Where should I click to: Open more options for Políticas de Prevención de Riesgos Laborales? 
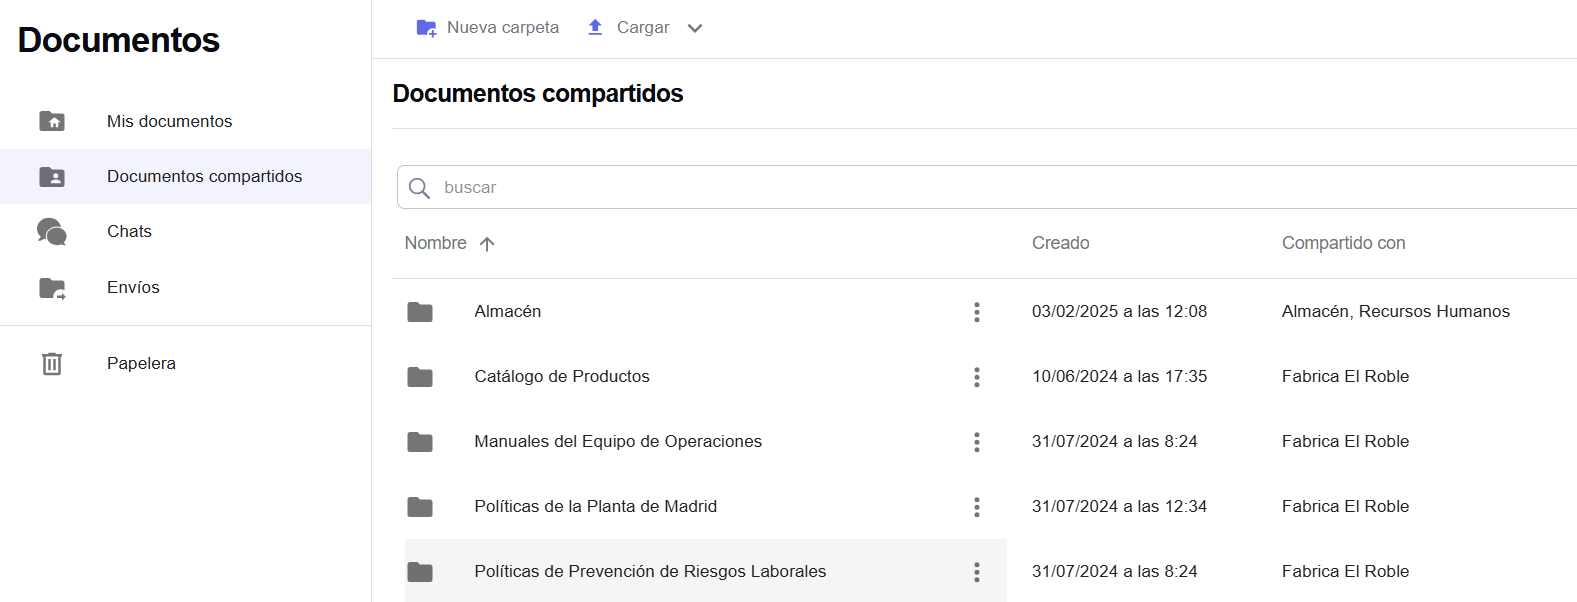click(x=976, y=572)
